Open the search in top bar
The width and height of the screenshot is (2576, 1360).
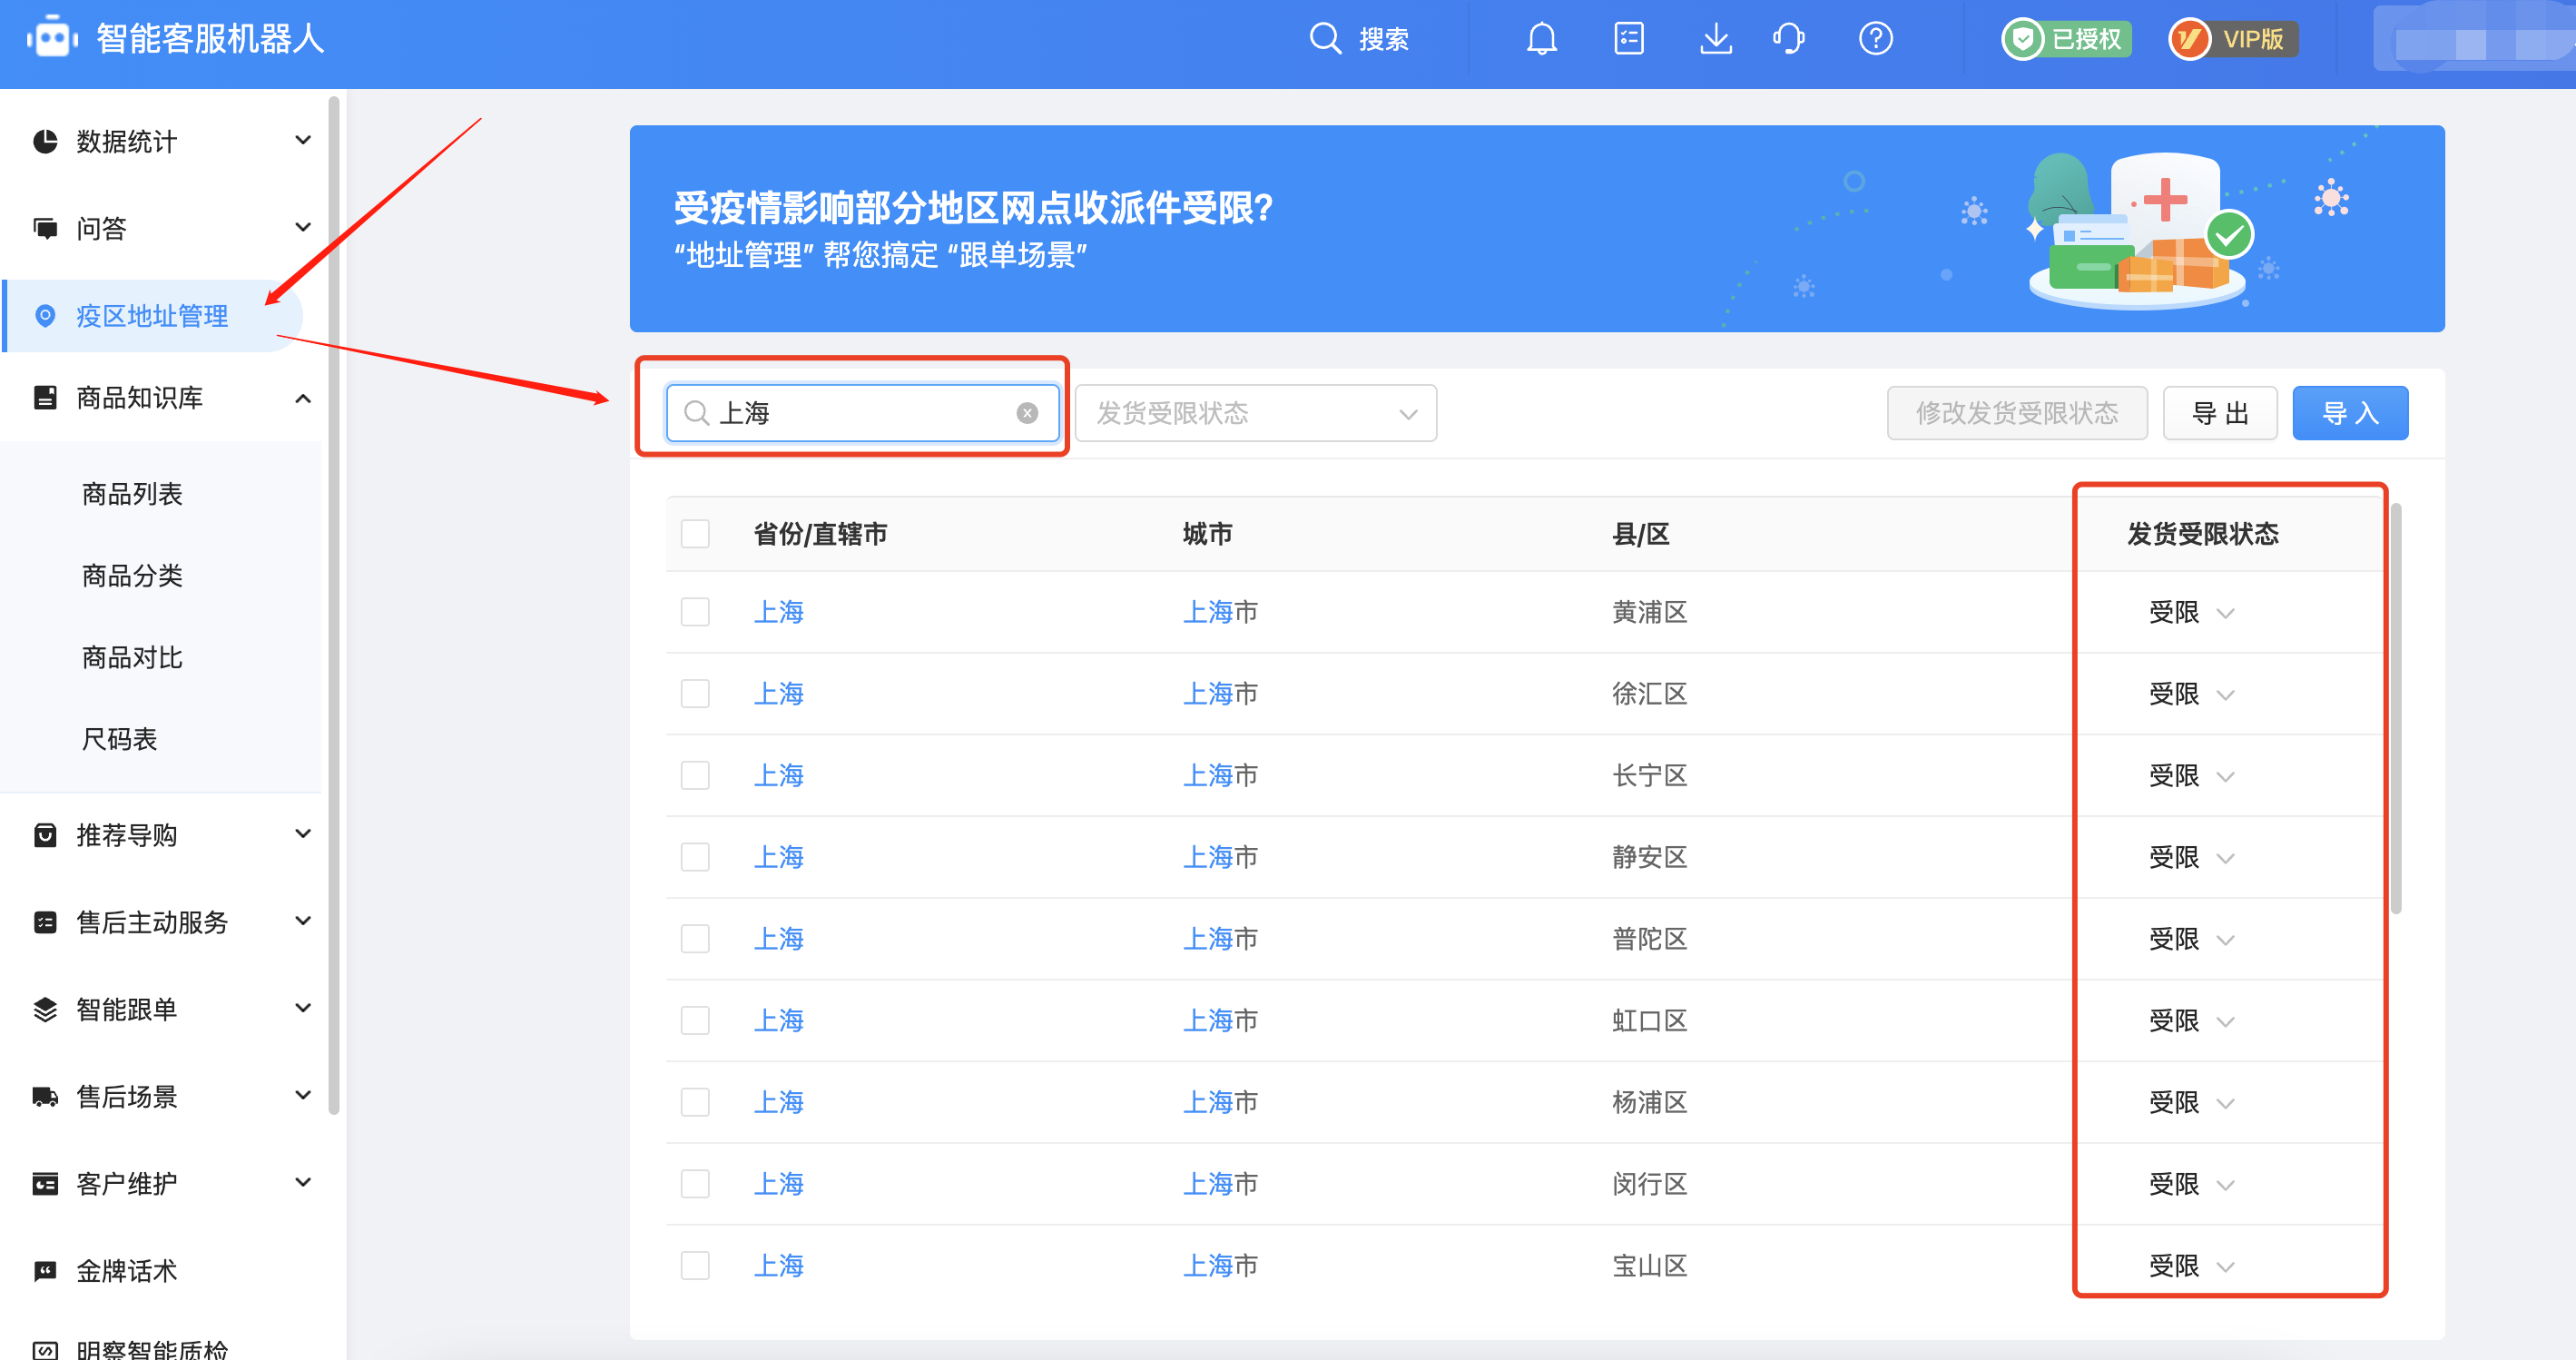pyautogui.click(x=1359, y=39)
